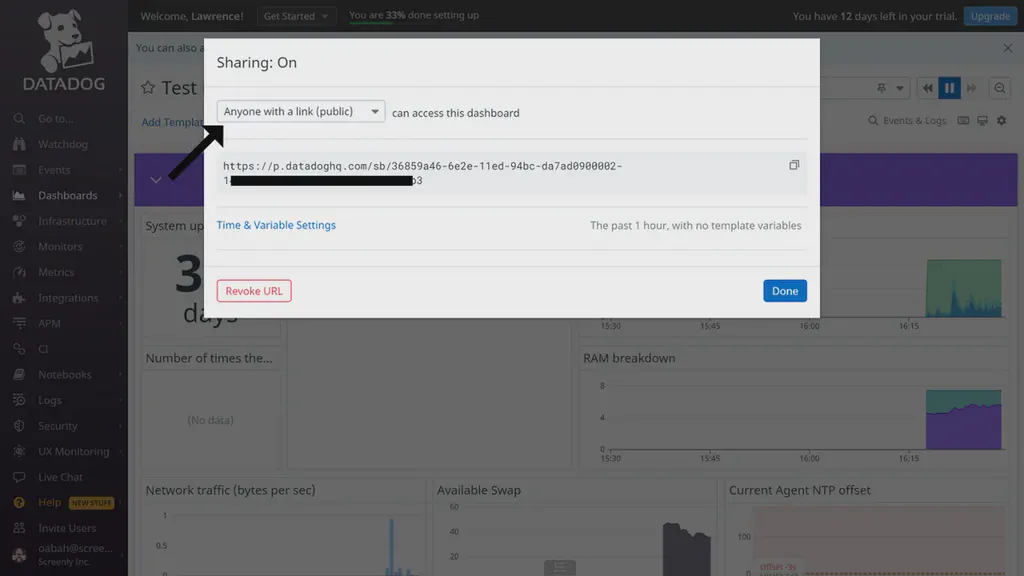
Task: Pause dashboard data refresh
Action: 949,88
